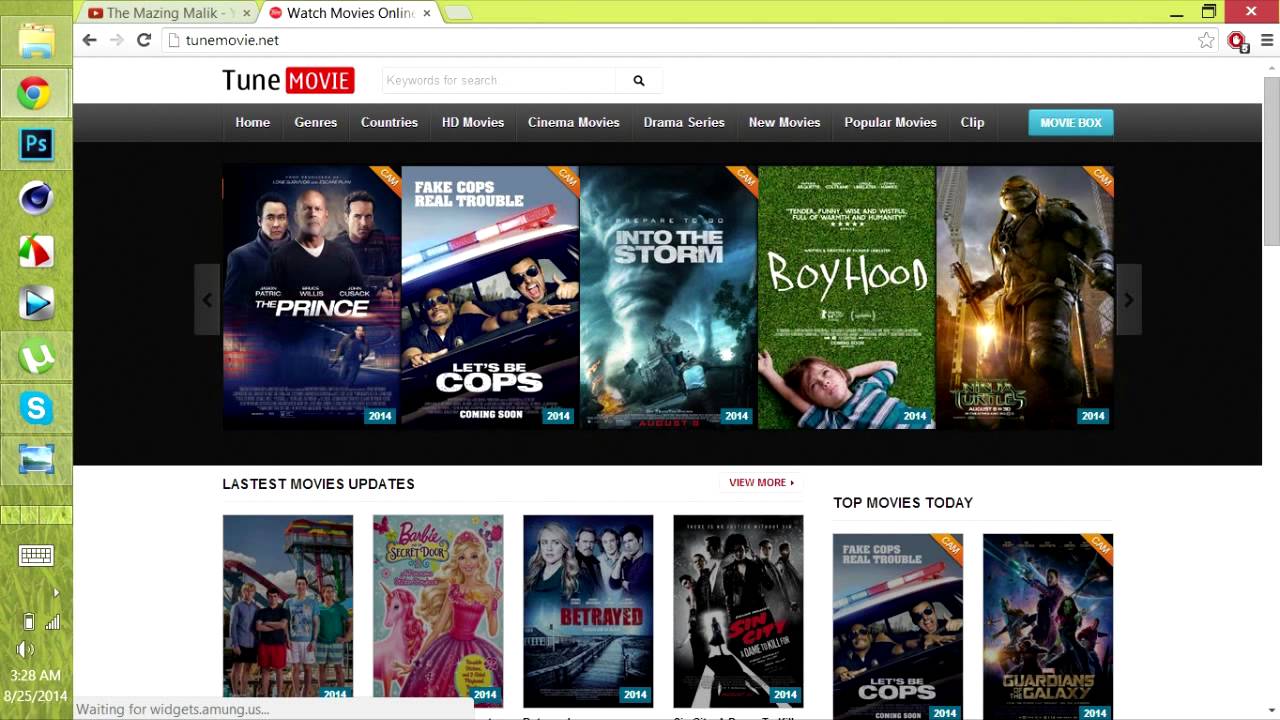Open Let's Be Cops in Top Movies Today
This screenshot has height=720, width=1280.
pos(898,626)
